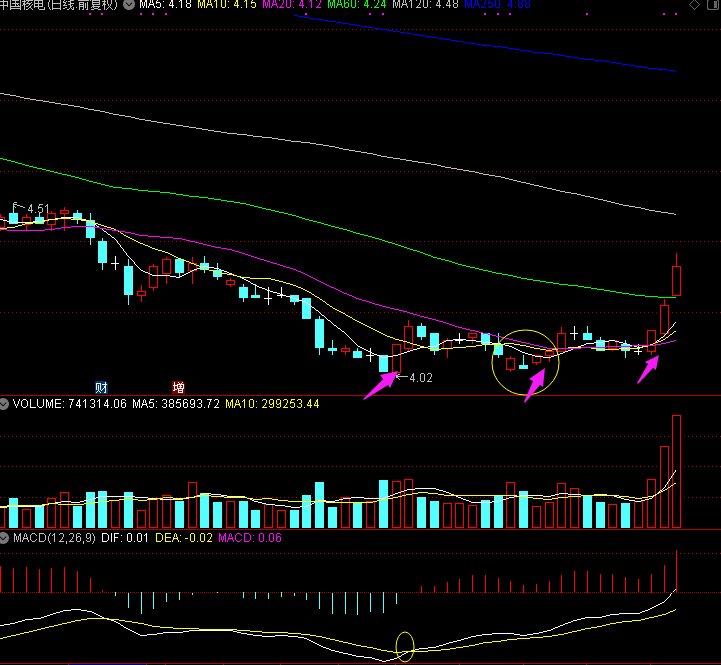This screenshot has height=665, width=721.
Task: Click the MACD: 0.06 value
Action: pos(250,538)
